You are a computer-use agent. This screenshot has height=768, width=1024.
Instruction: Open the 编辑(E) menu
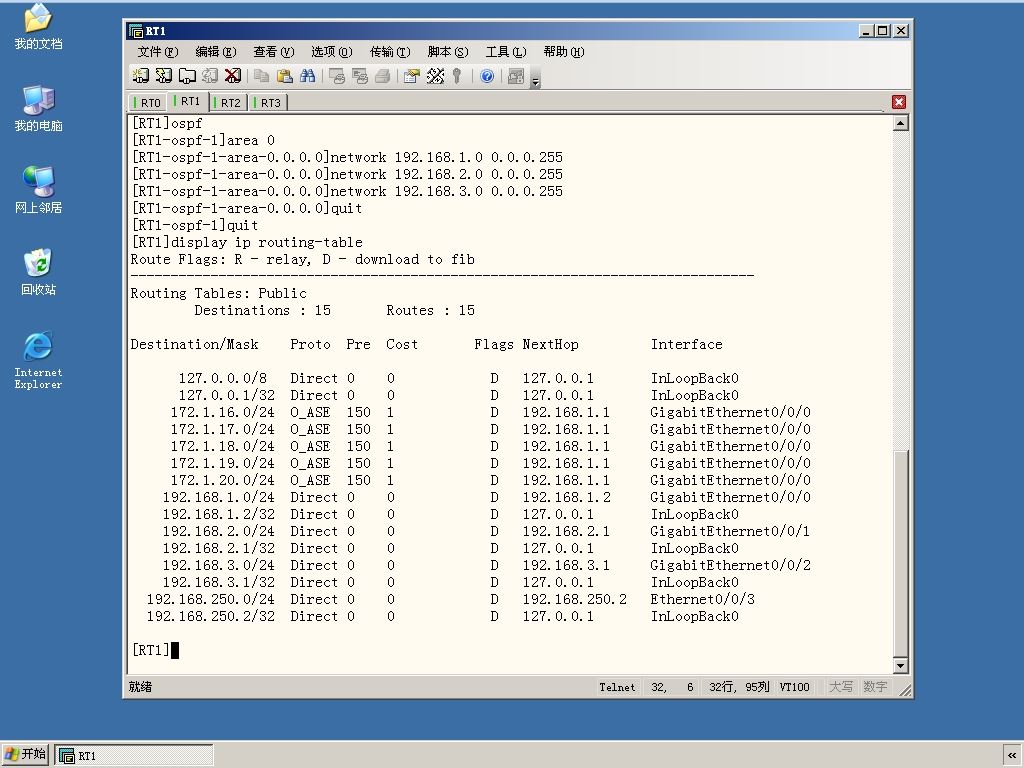coord(216,52)
